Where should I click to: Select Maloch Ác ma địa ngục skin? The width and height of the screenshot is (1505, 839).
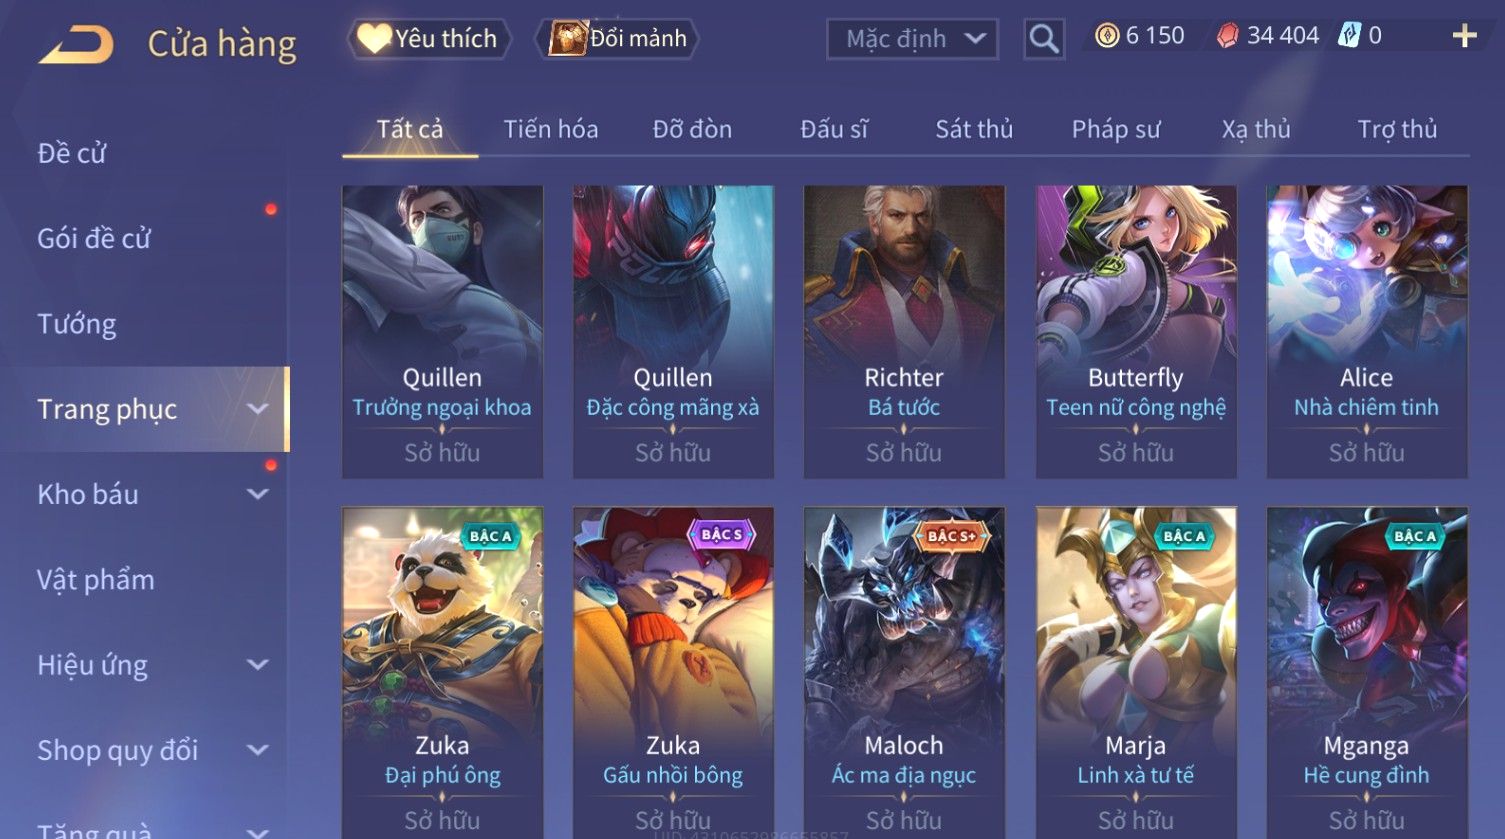click(904, 672)
